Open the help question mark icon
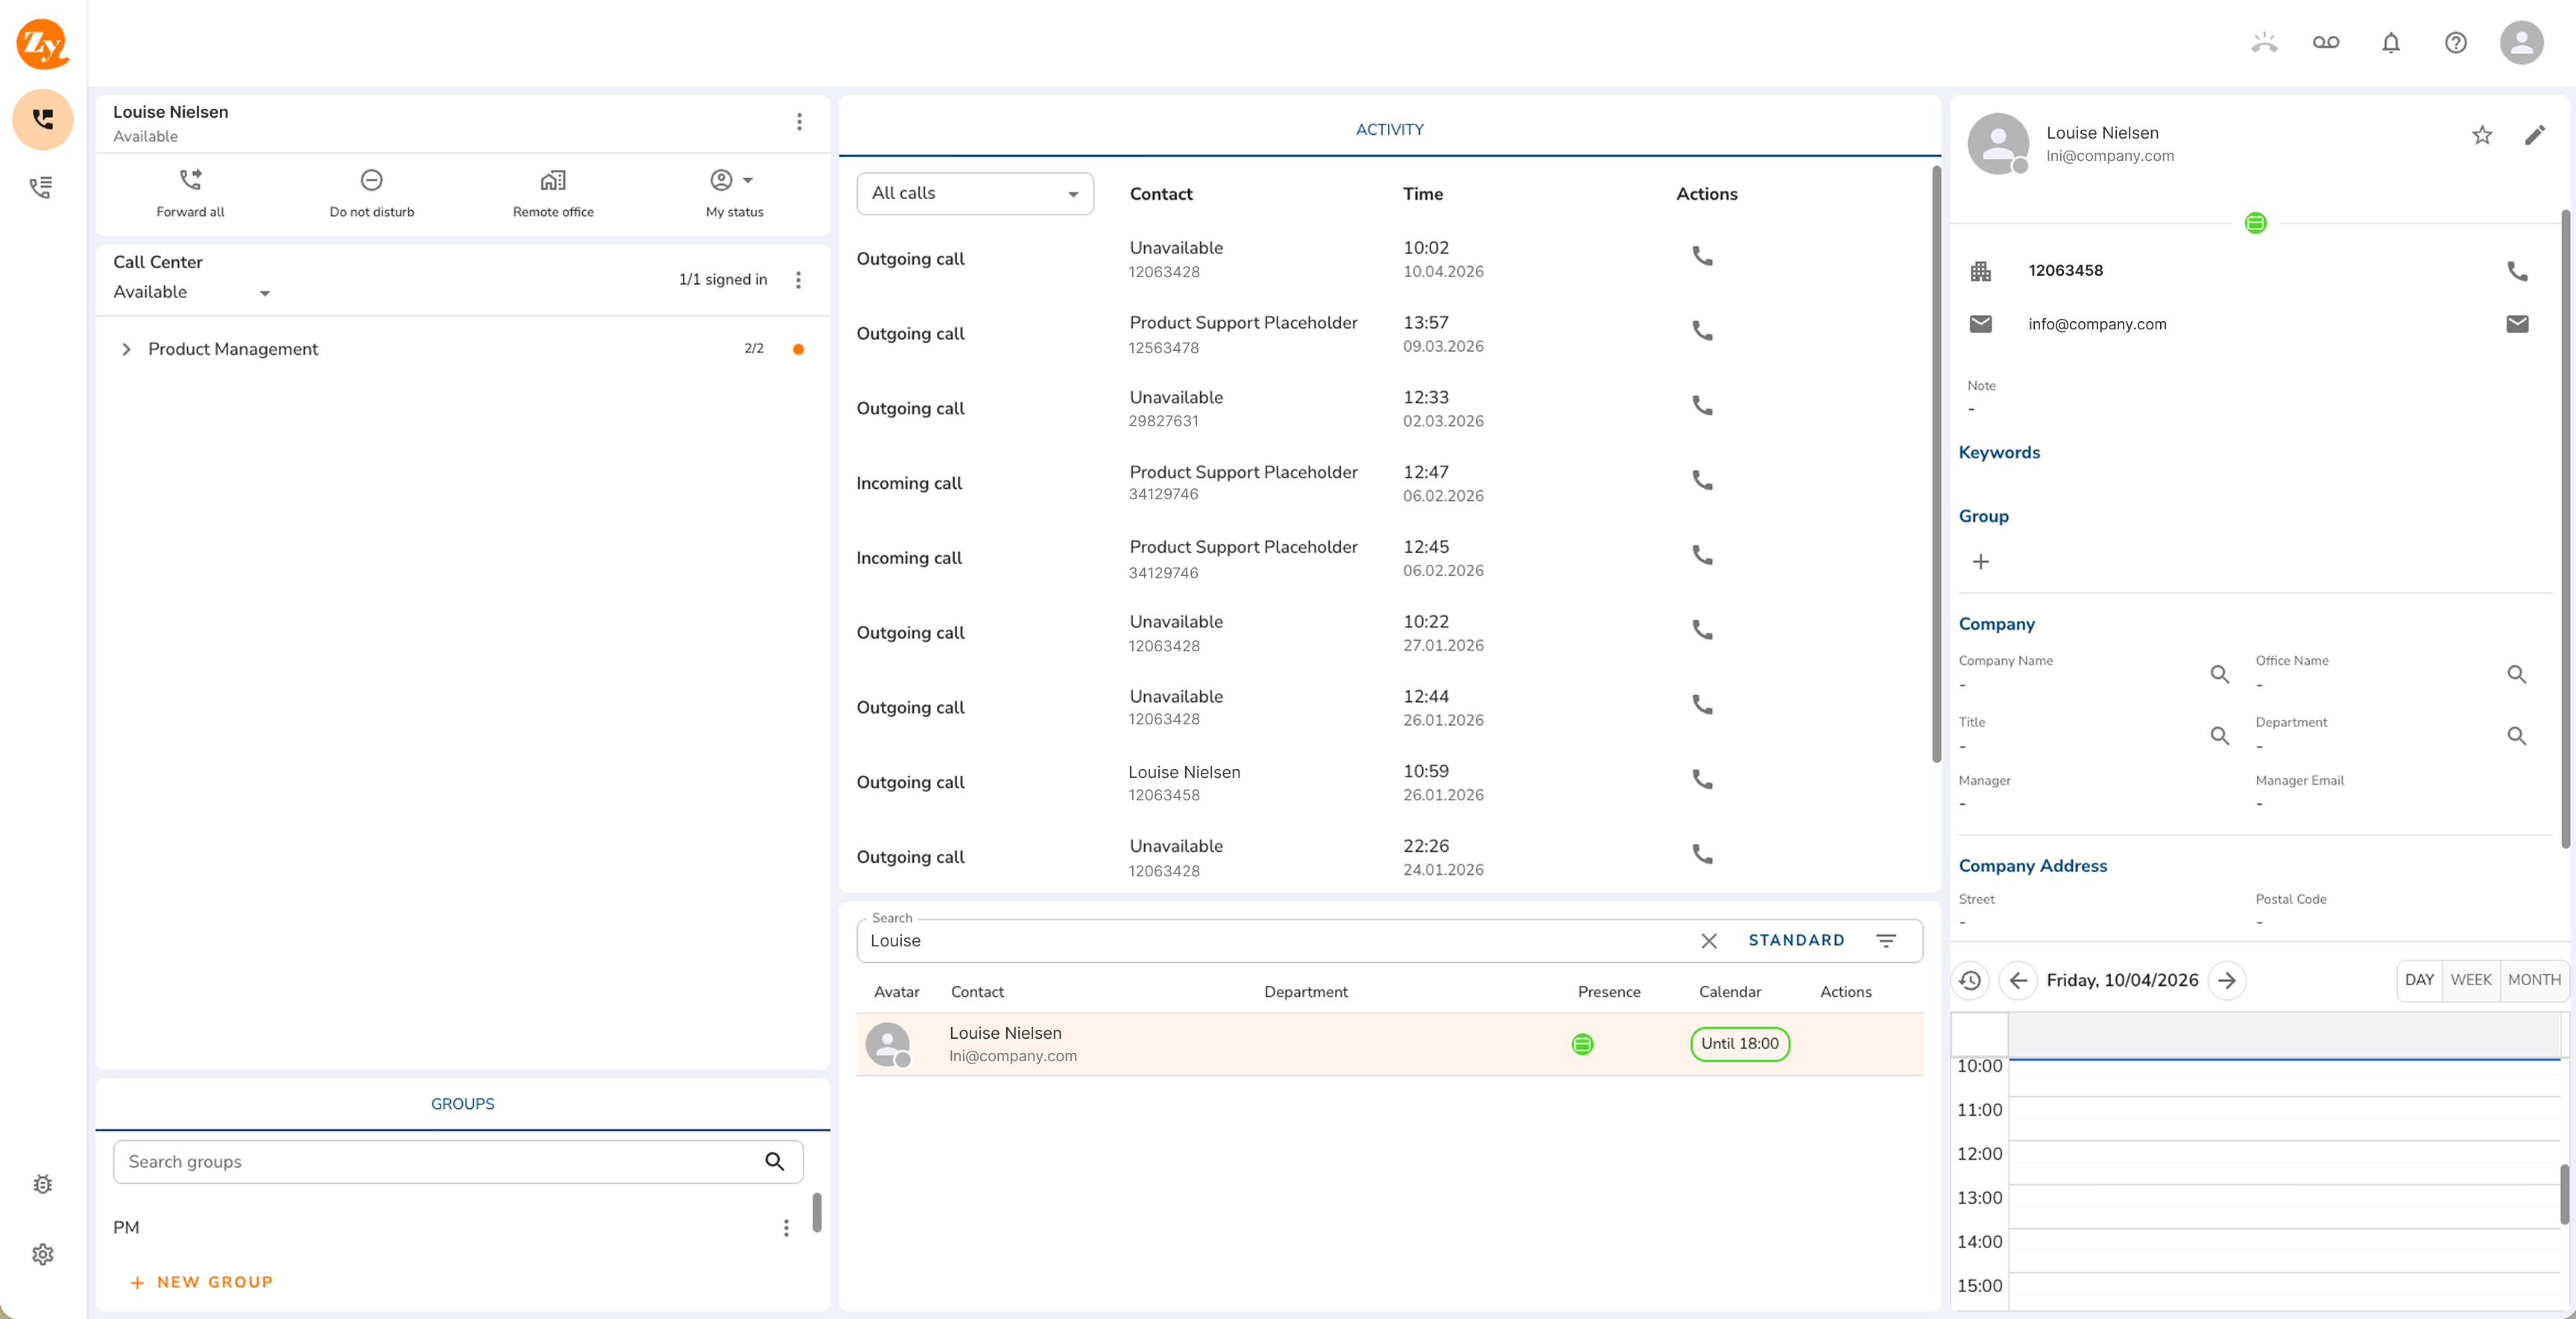This screenshot has width=2576, height=1319. 2455,43
